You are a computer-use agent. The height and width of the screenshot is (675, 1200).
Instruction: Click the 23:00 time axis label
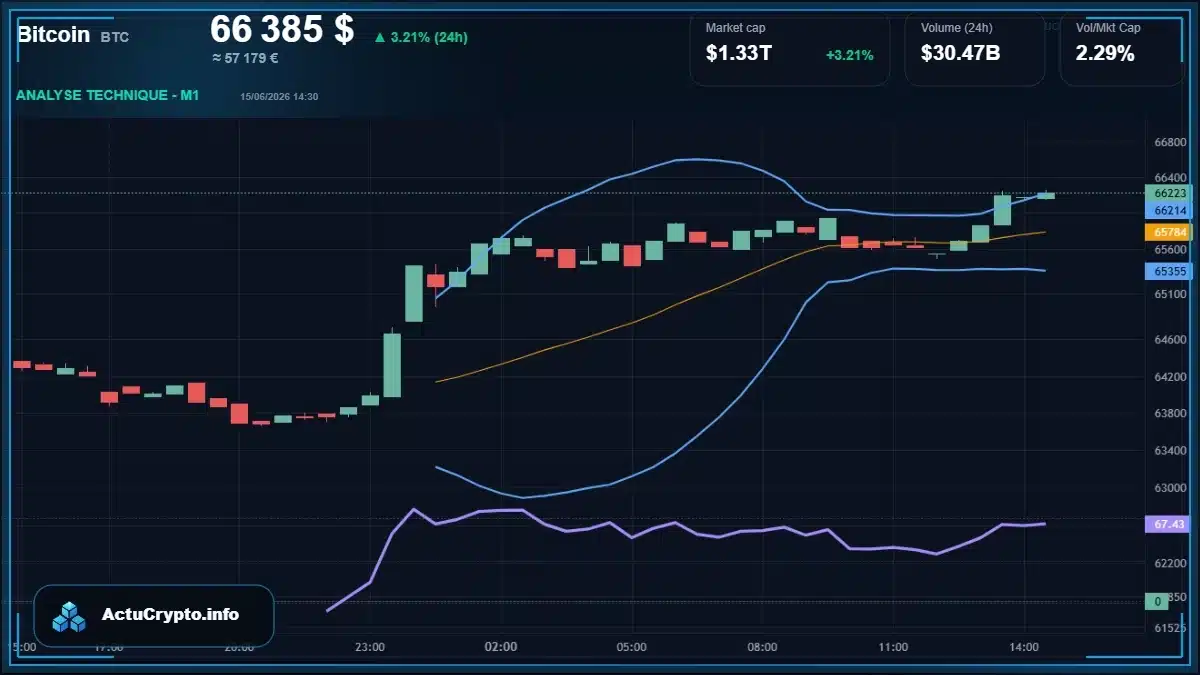click(x=370, y=647)
